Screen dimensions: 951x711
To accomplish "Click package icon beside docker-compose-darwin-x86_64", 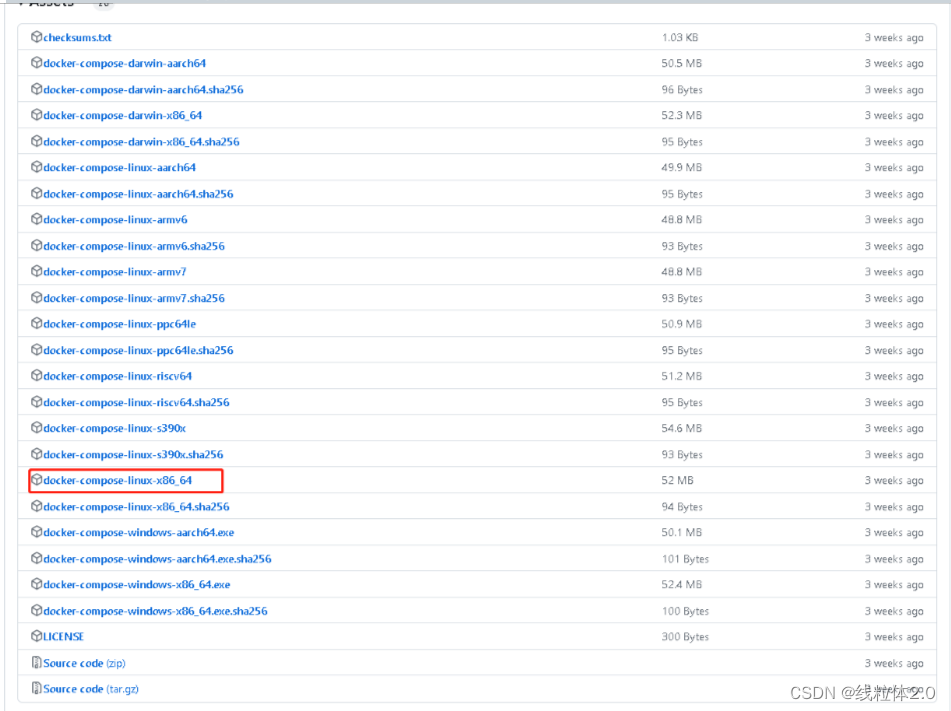I will point(36,115).
